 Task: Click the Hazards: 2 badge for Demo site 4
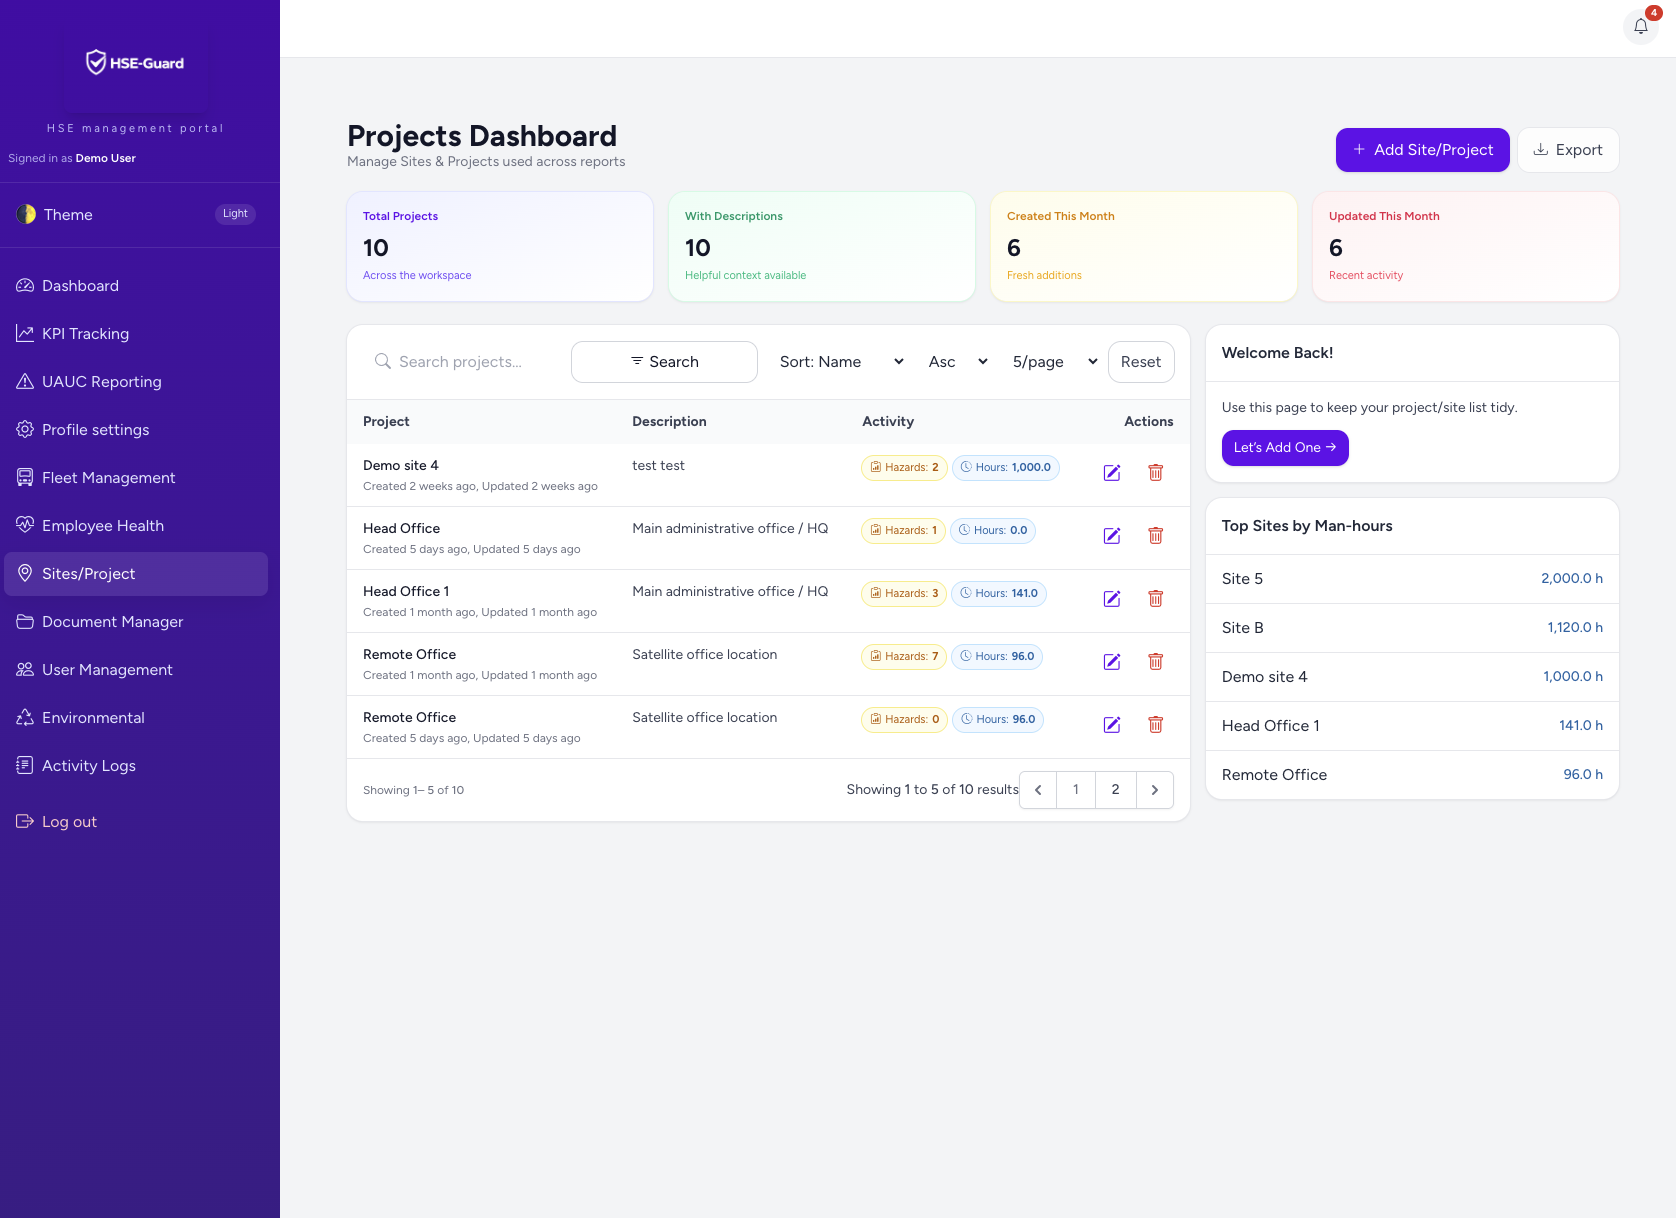click(x=903, y=468)
